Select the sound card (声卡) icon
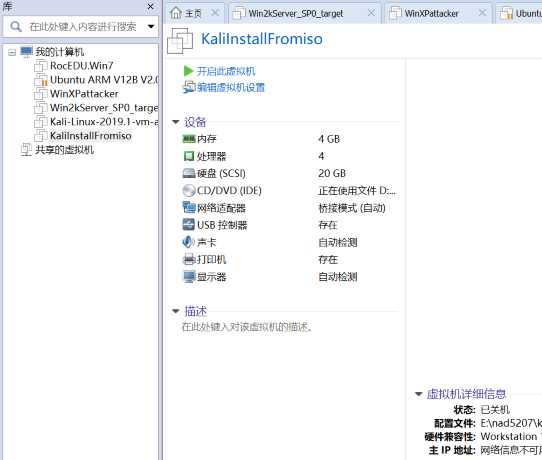This screenshot has height=460, width=542. [x=188, y=242]
